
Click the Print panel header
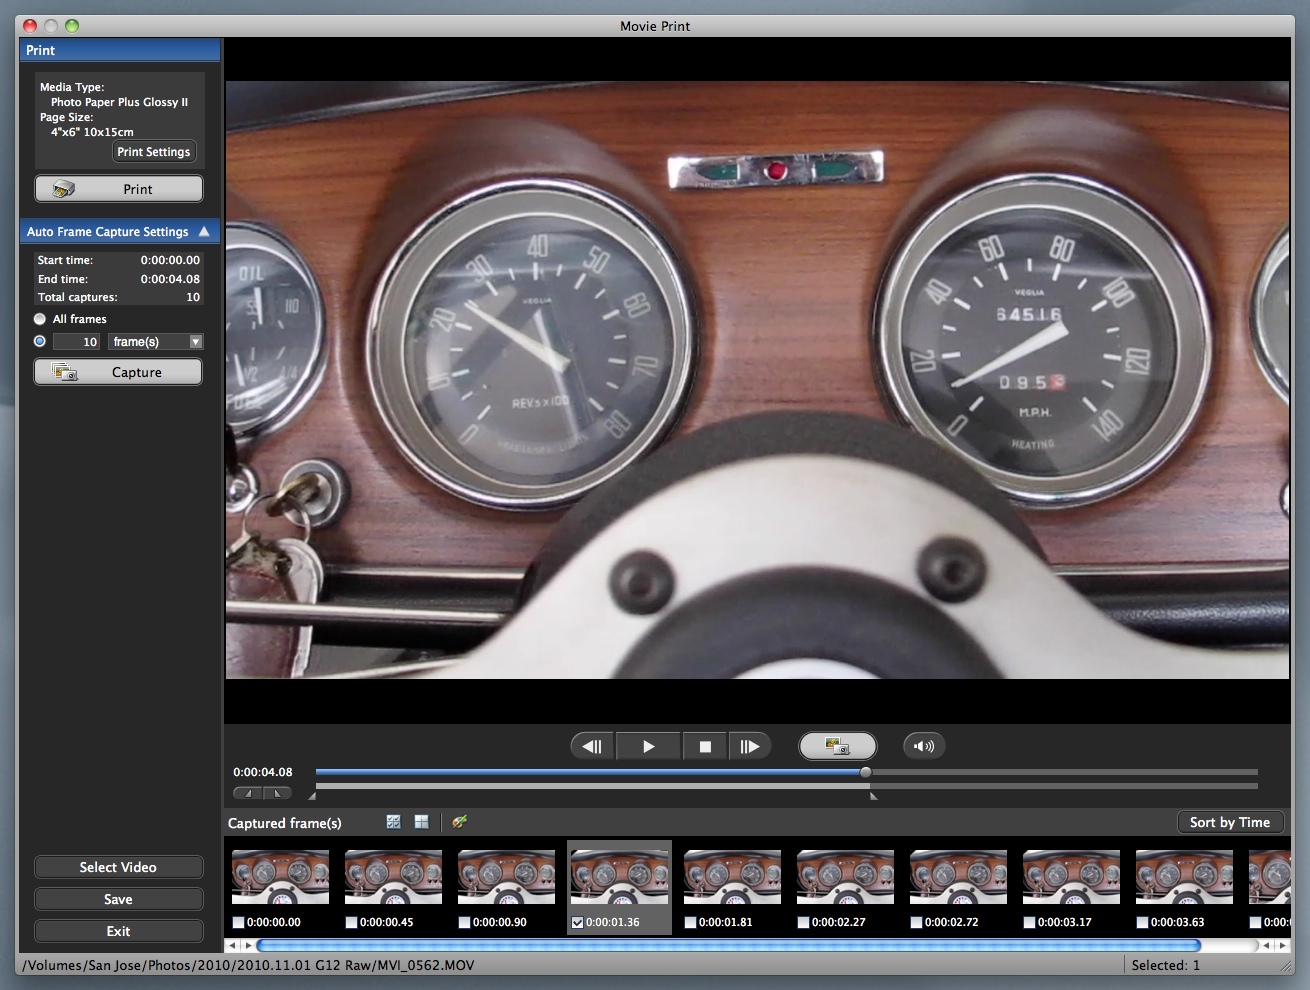119,50
